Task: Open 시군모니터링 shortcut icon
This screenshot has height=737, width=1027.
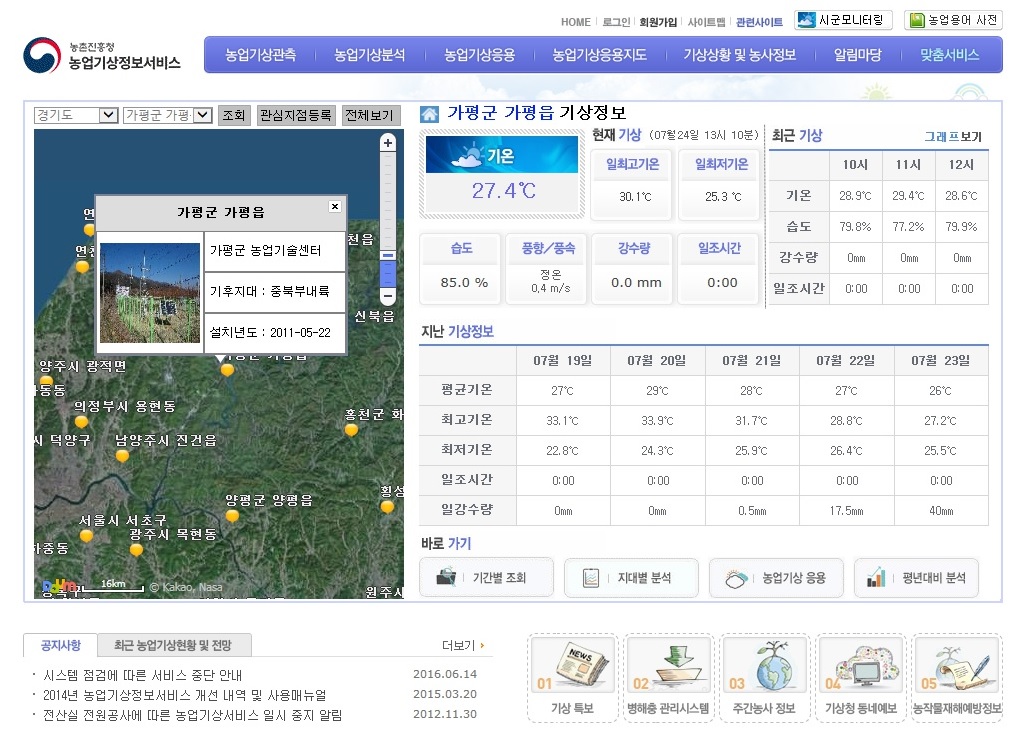Action: [843, 20]
